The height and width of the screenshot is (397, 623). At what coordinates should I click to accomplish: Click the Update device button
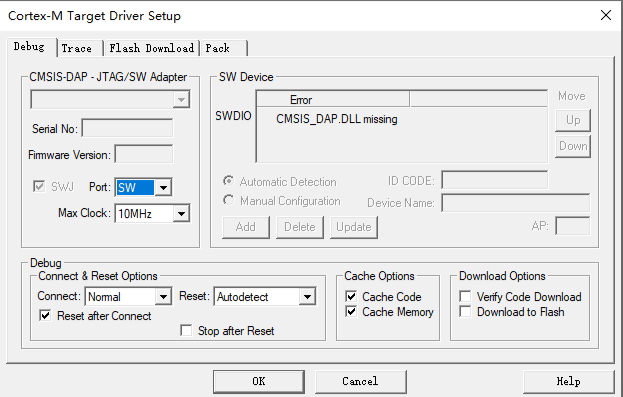(354, 227)
